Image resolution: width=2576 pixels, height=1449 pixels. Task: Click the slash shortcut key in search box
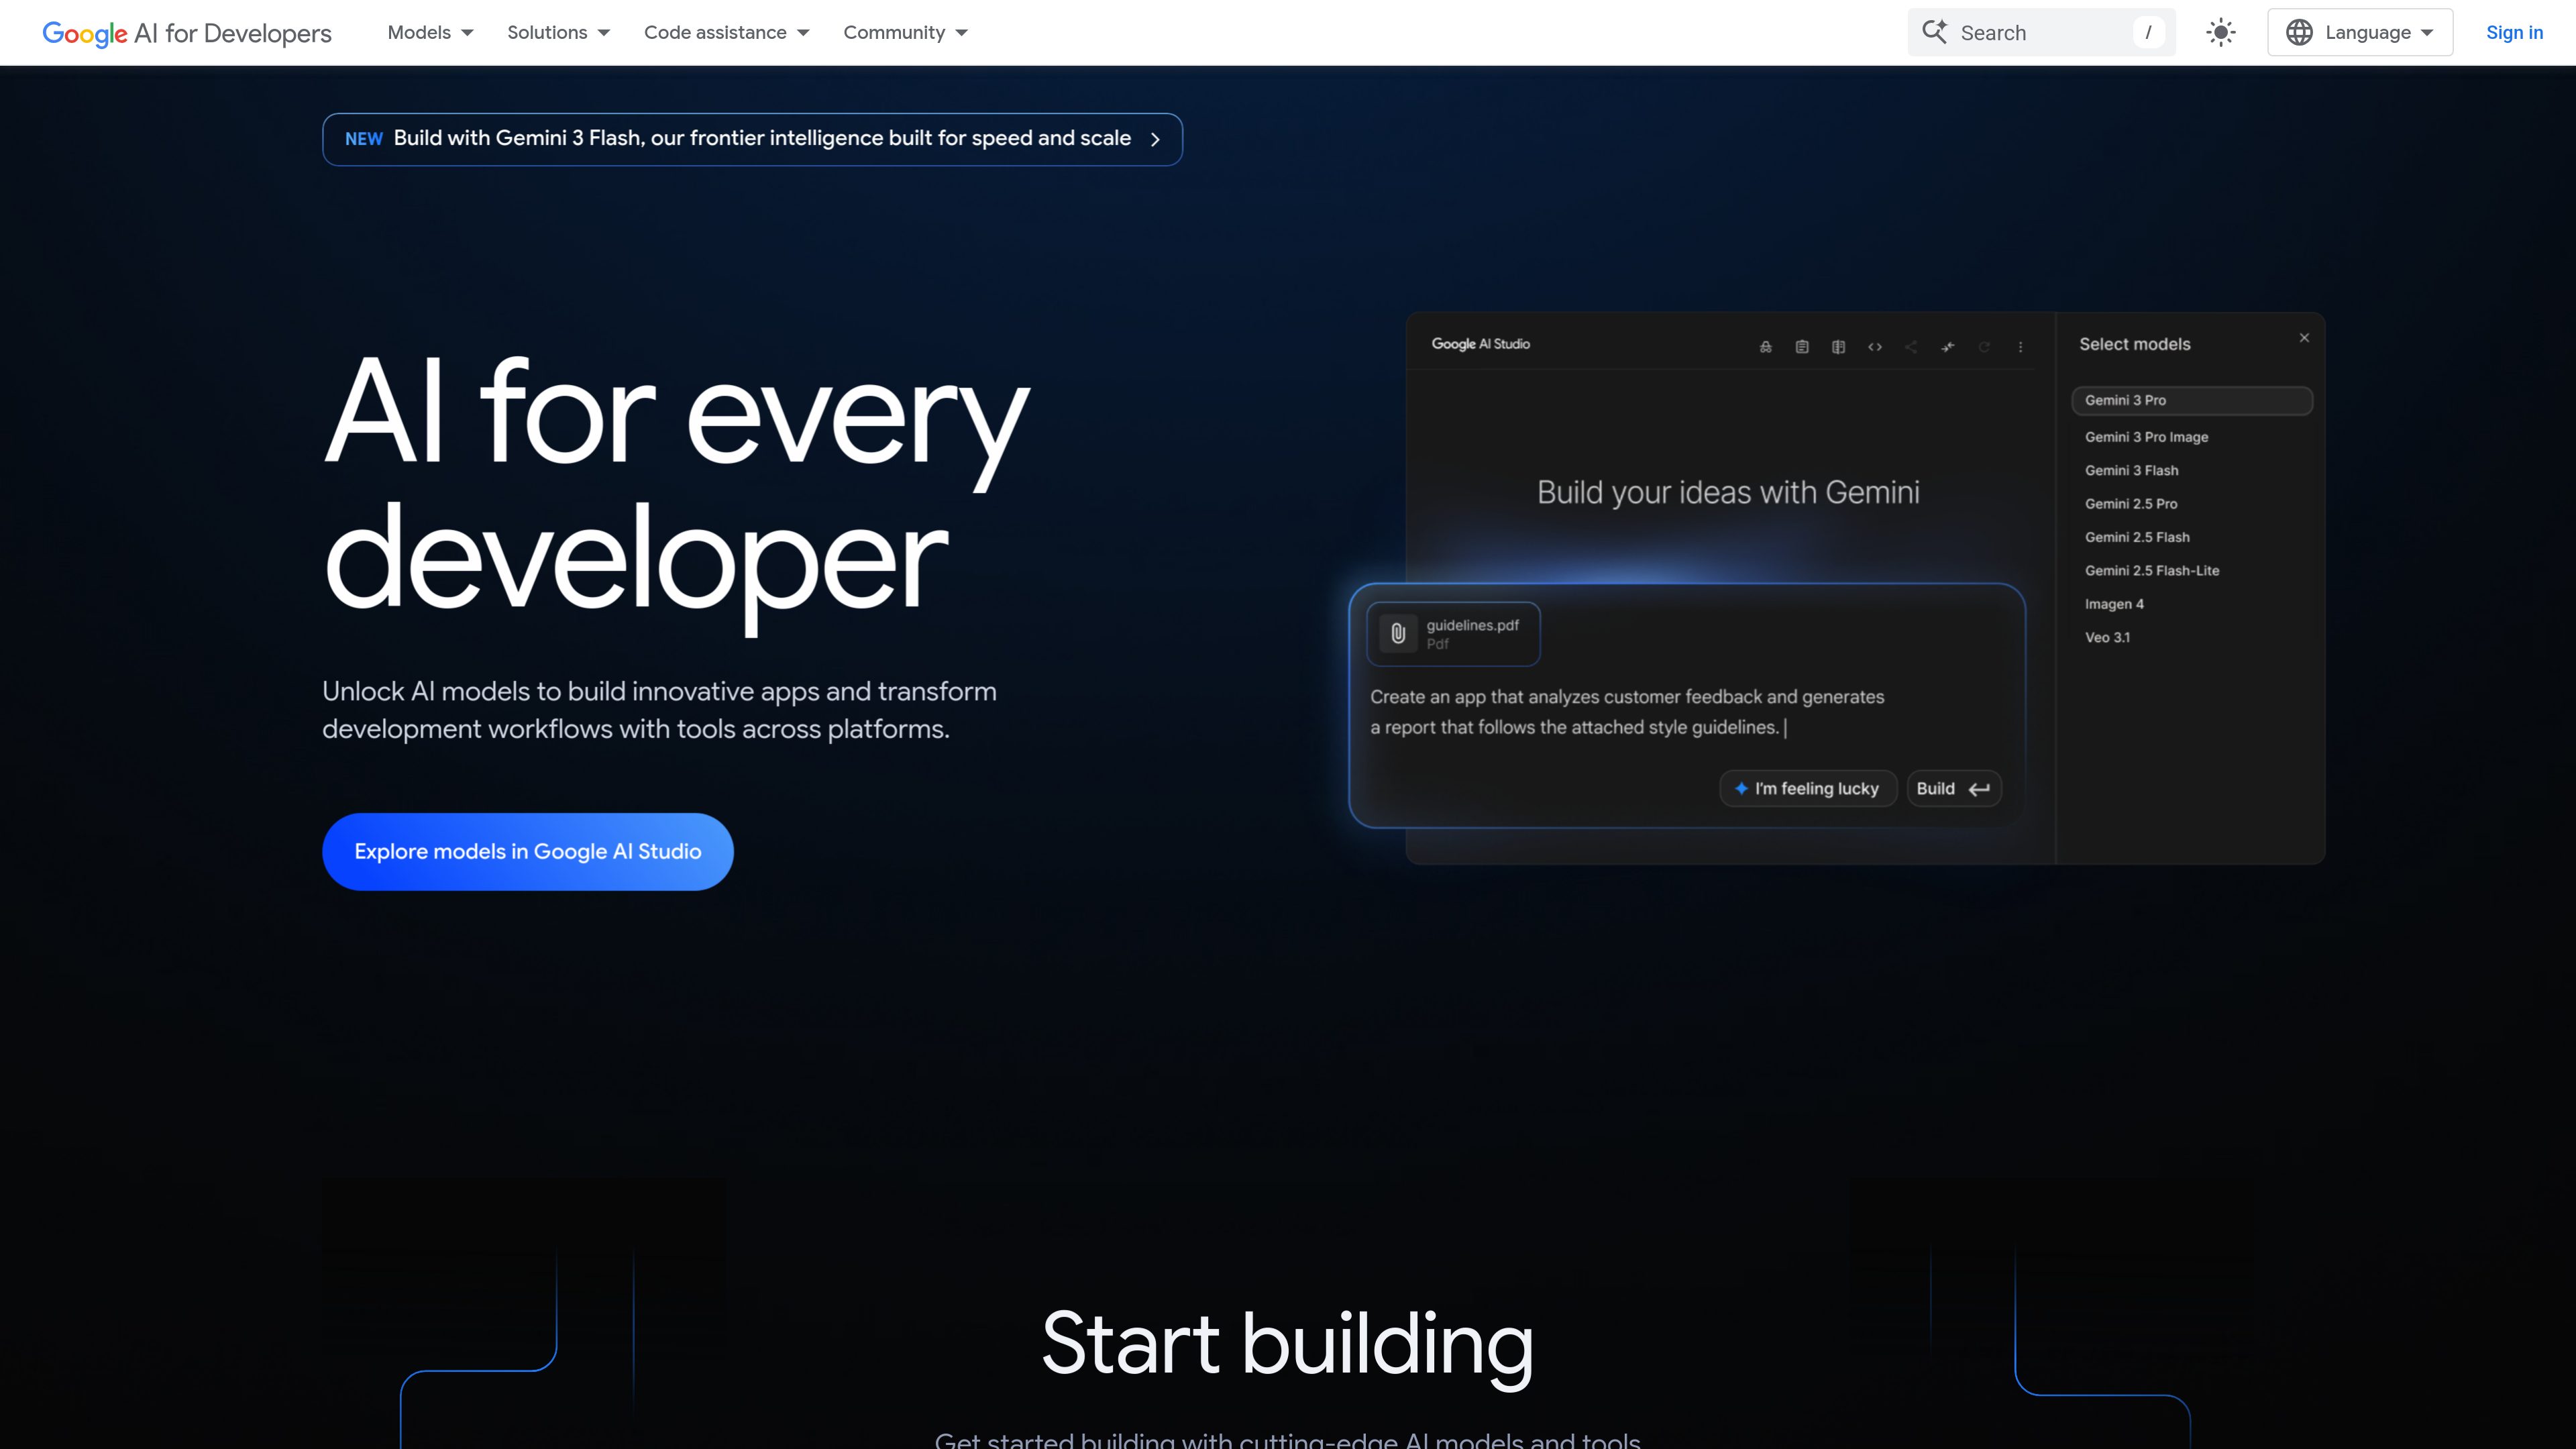point(2148,32)
